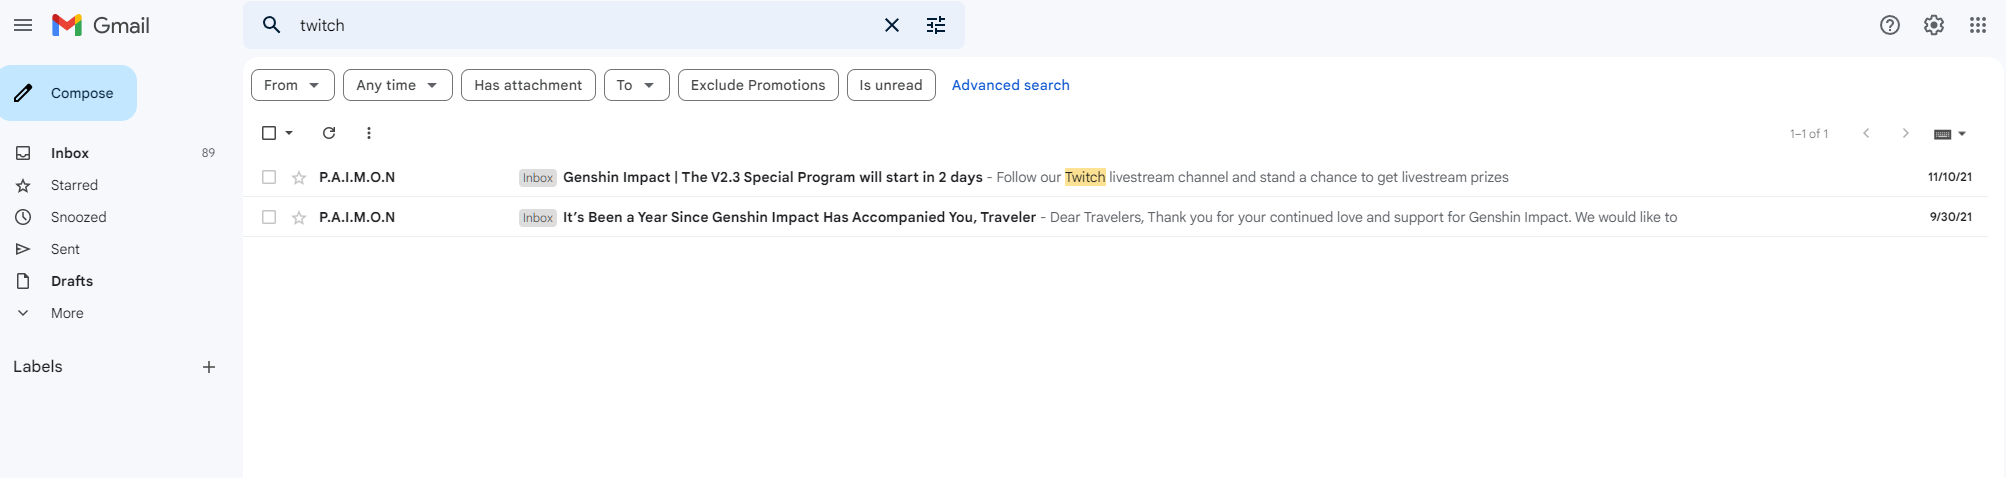Click the Compose button

(x=69, y=93)
